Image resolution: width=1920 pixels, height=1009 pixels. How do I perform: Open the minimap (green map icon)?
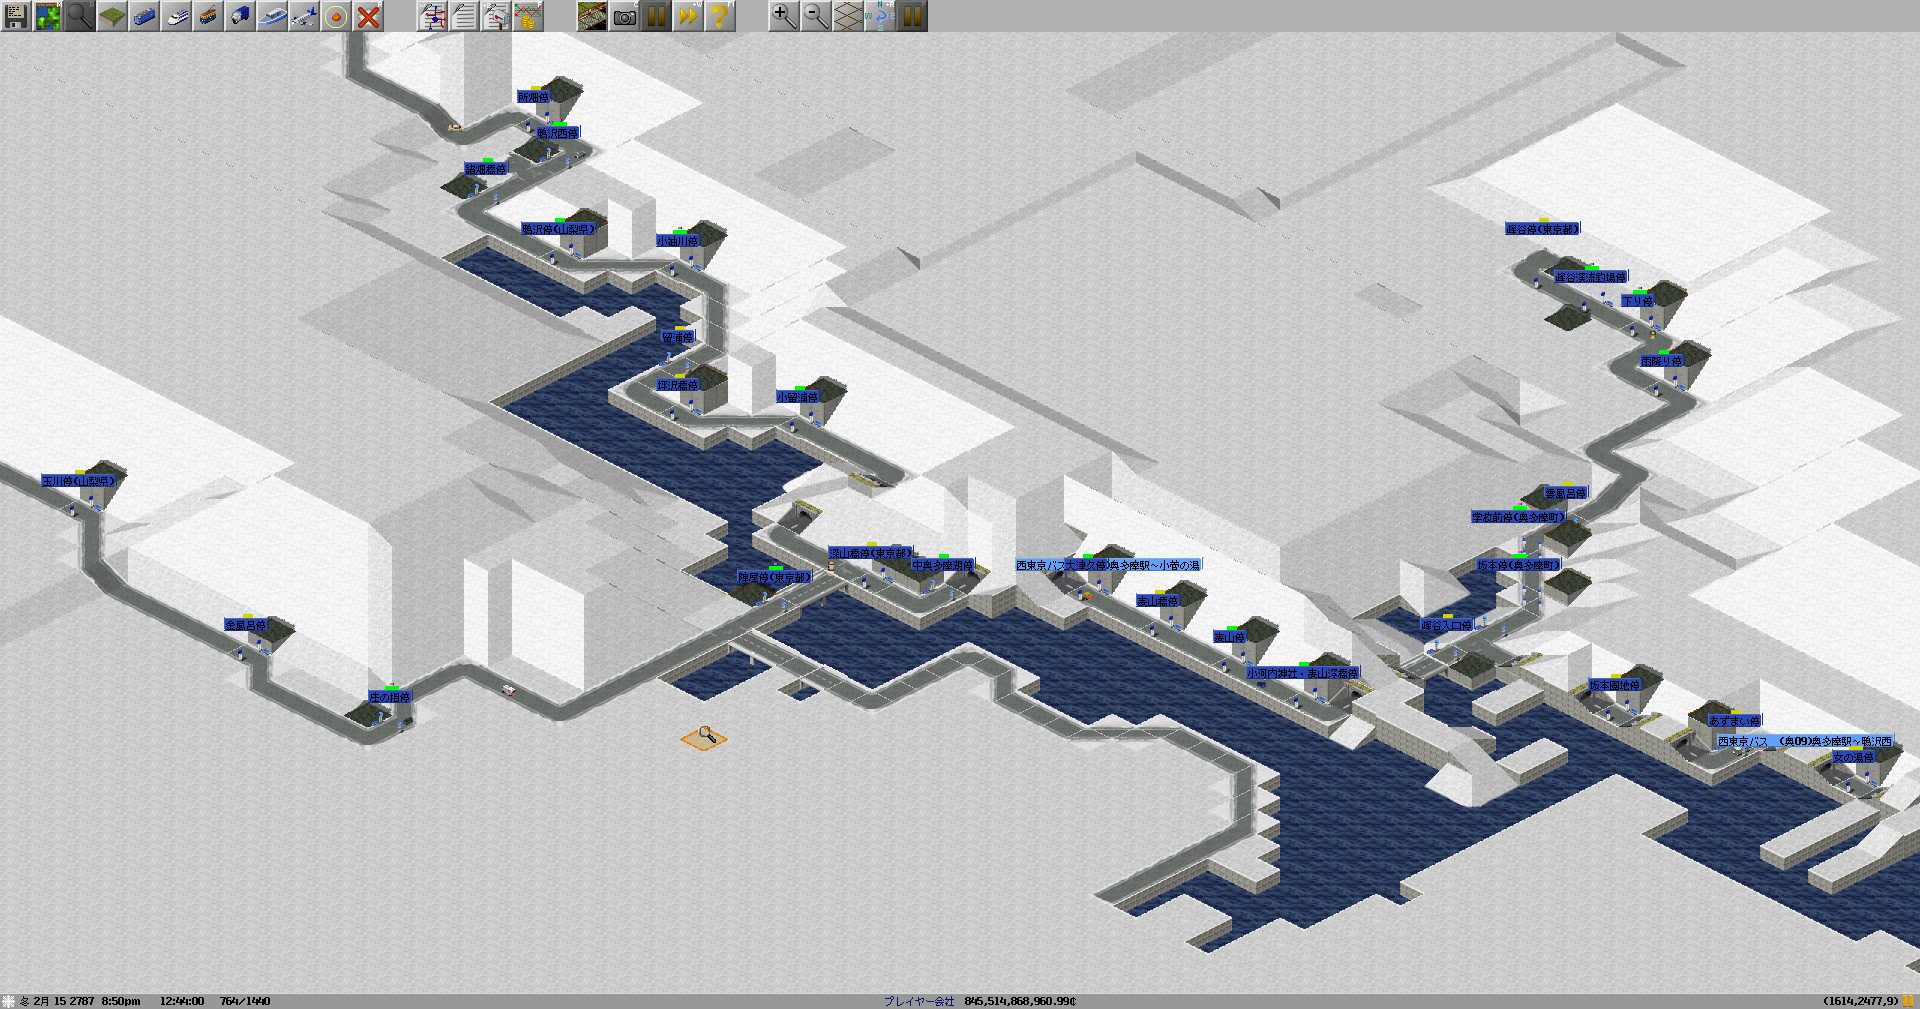(48, 16)
